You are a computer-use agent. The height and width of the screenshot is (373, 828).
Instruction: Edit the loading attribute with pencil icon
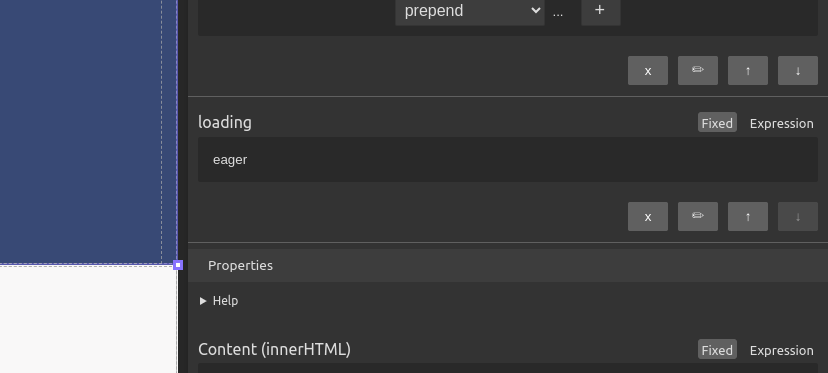[698, 216]
